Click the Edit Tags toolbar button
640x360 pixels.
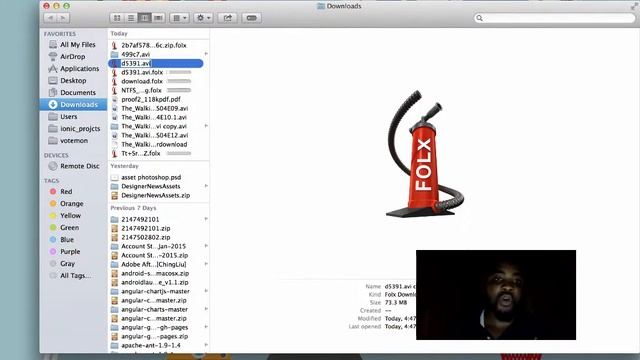pyautogui.click(x=251, y=18)
